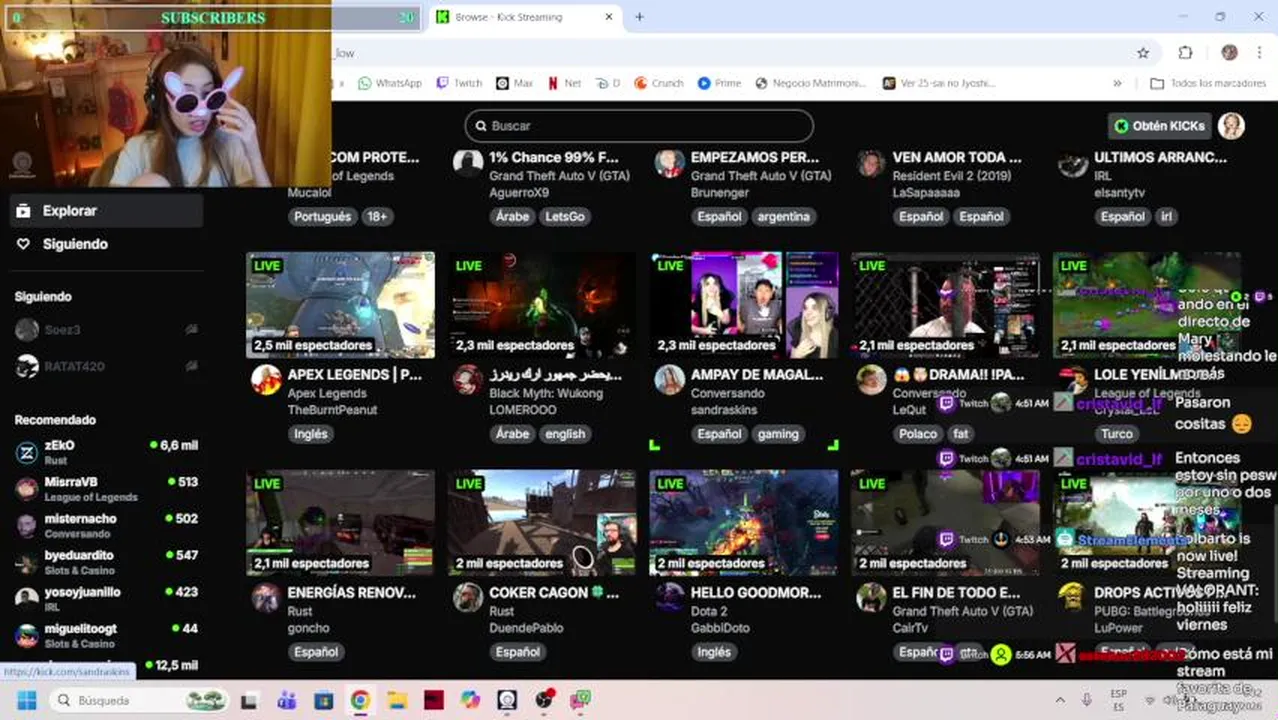Click Brunenger channel avatar

[669, 163]
